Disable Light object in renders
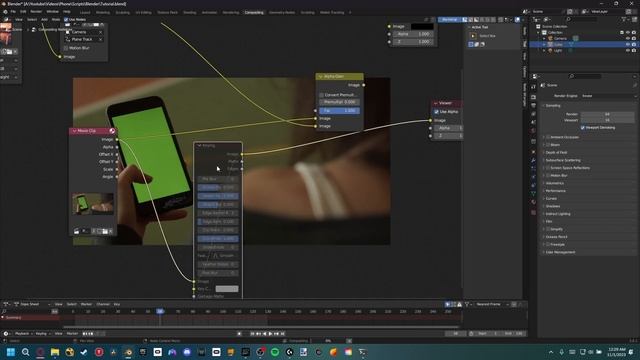 click(634, 50)
